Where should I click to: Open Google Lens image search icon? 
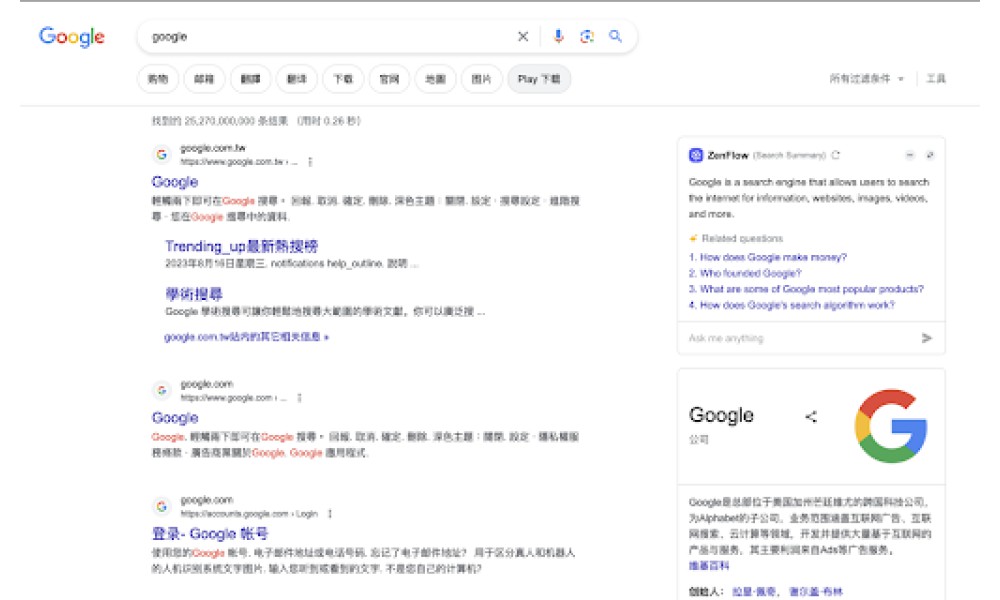[587, 36]
